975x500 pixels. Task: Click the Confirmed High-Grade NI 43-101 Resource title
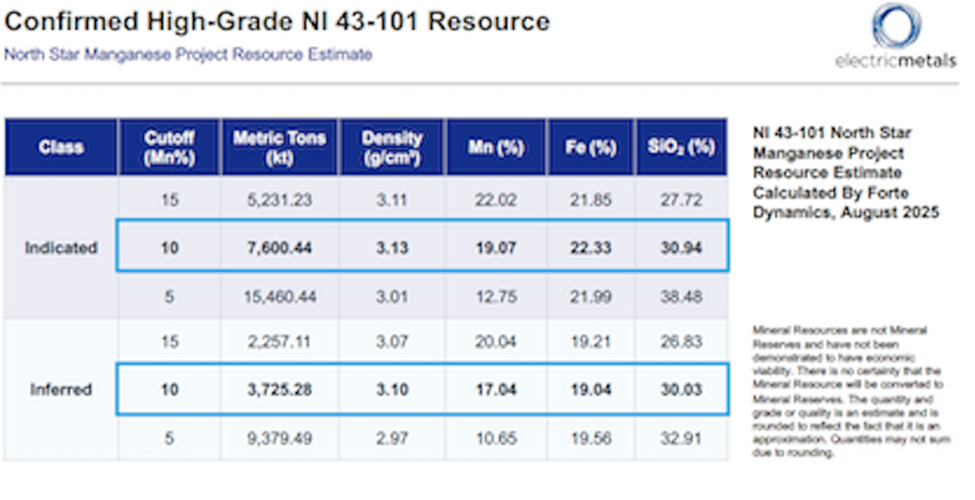277,21
